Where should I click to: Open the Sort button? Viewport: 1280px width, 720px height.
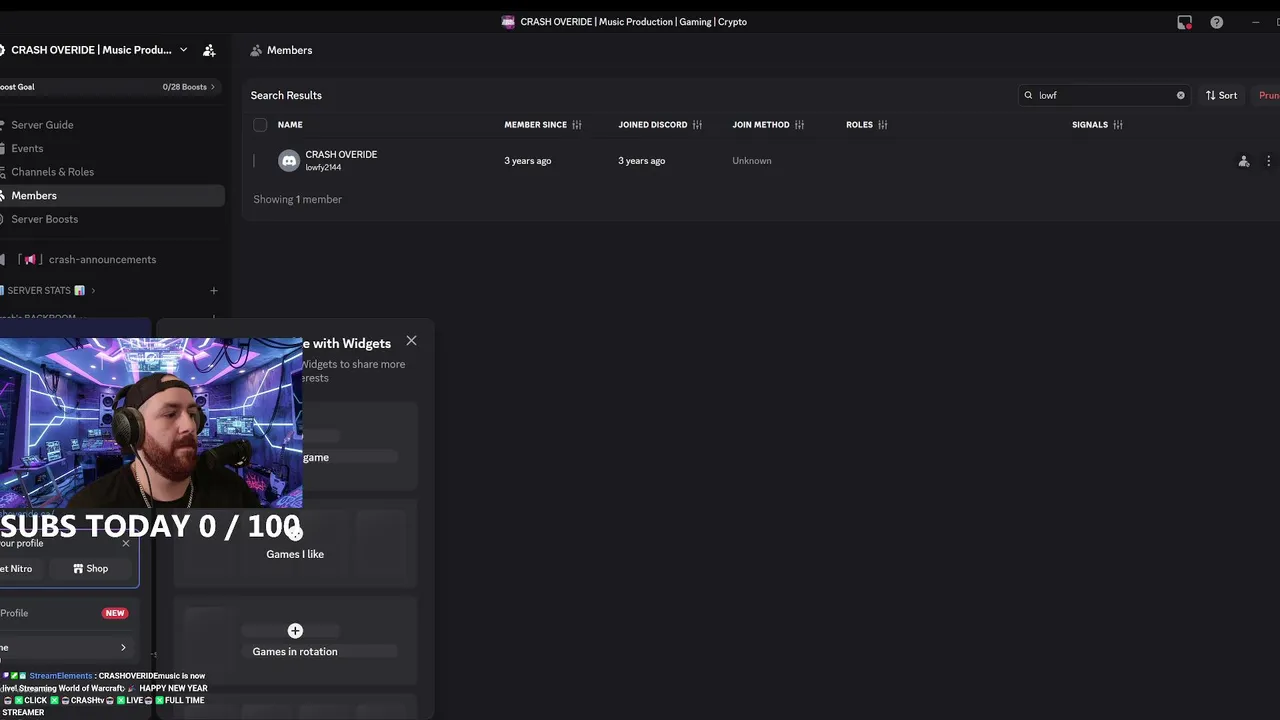(1221, 95)
